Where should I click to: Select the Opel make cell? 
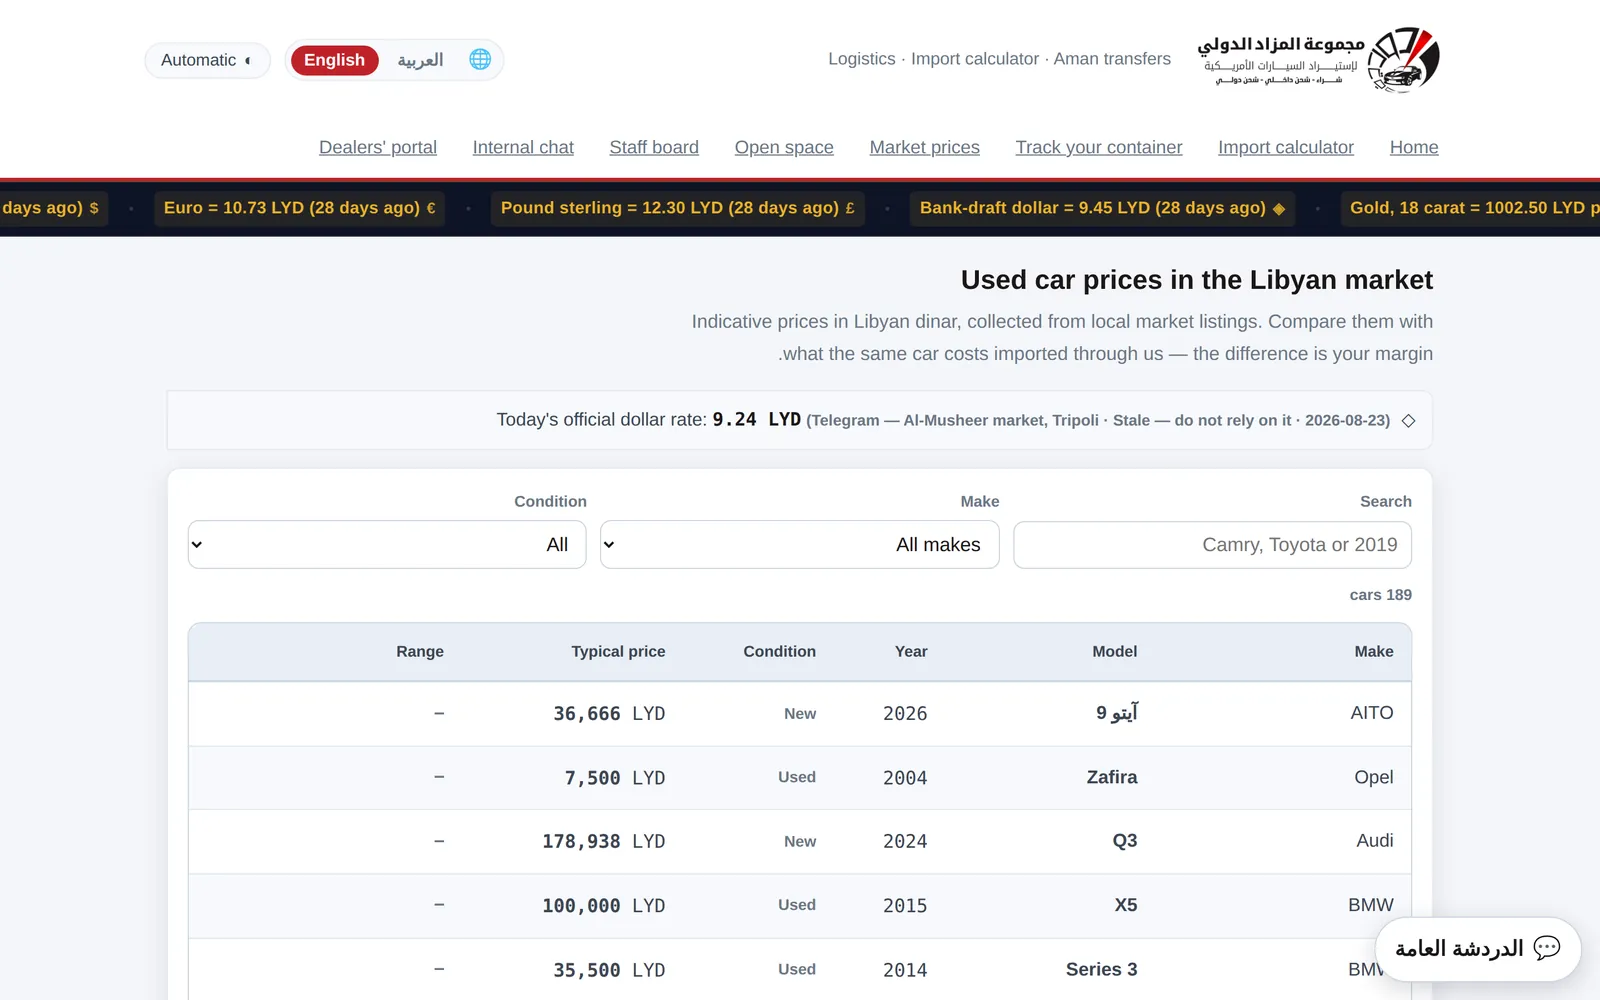pos(1374,777)
